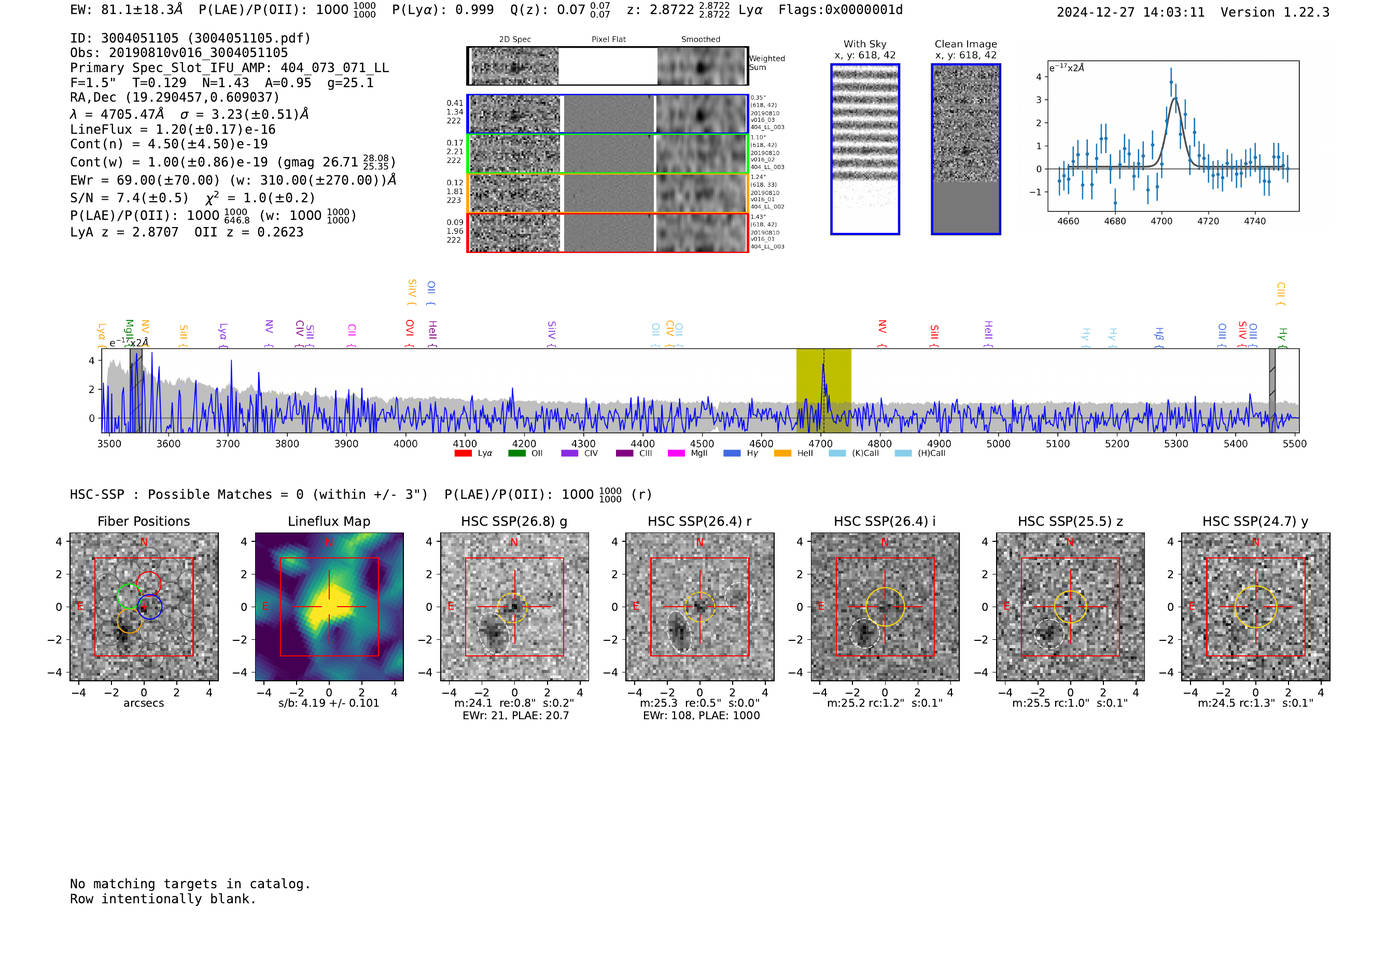Click the red SiII marker near 4900

tap(934, 334)
